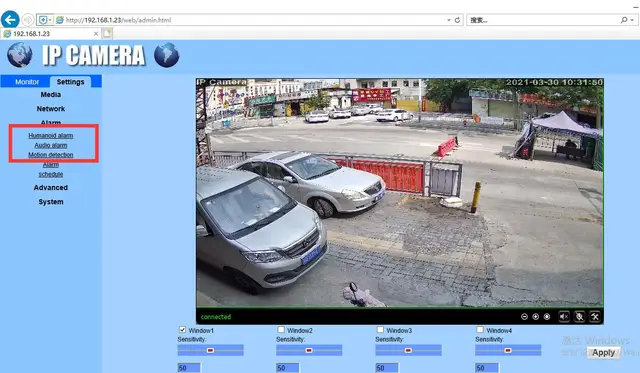
Task: Enable the Window3 checkbox
Action: point(380,330)
